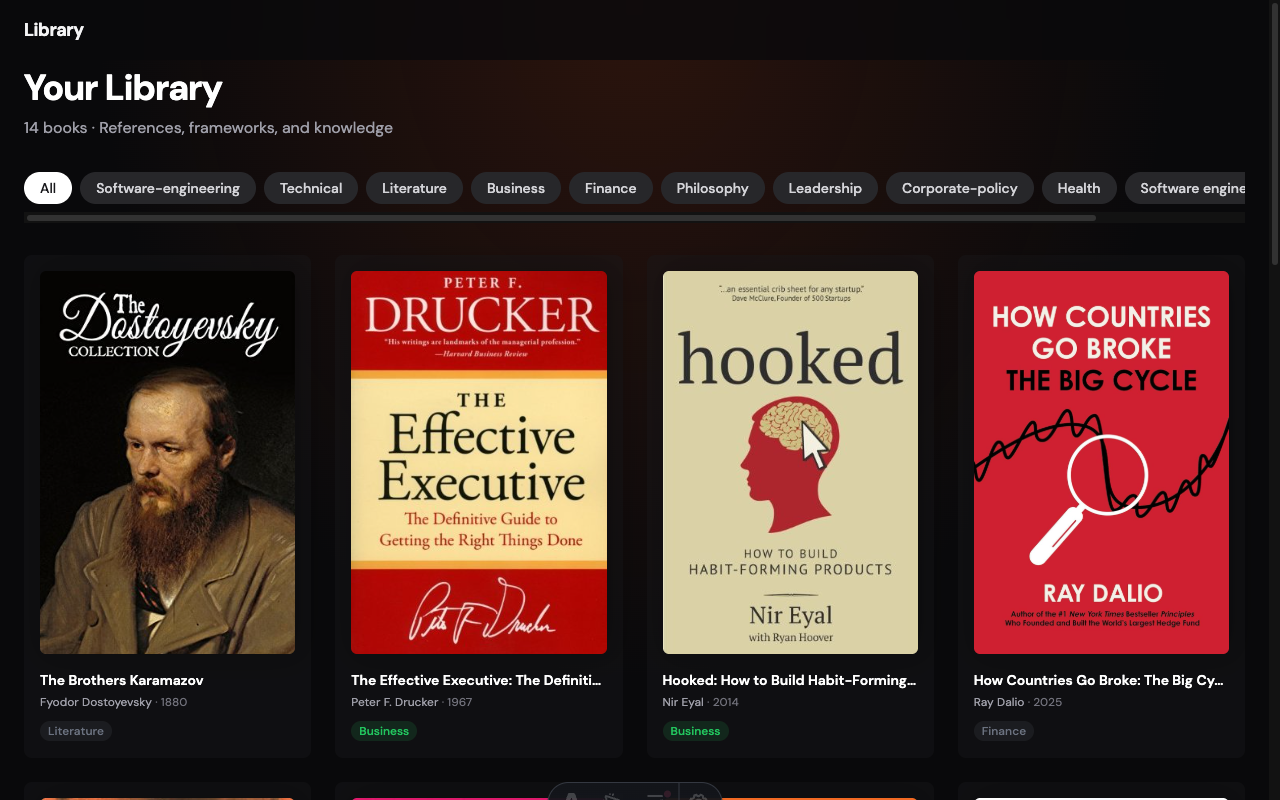Open The Brothers Karamazov
Viewport: 1280px width, 800px height.
166,461
